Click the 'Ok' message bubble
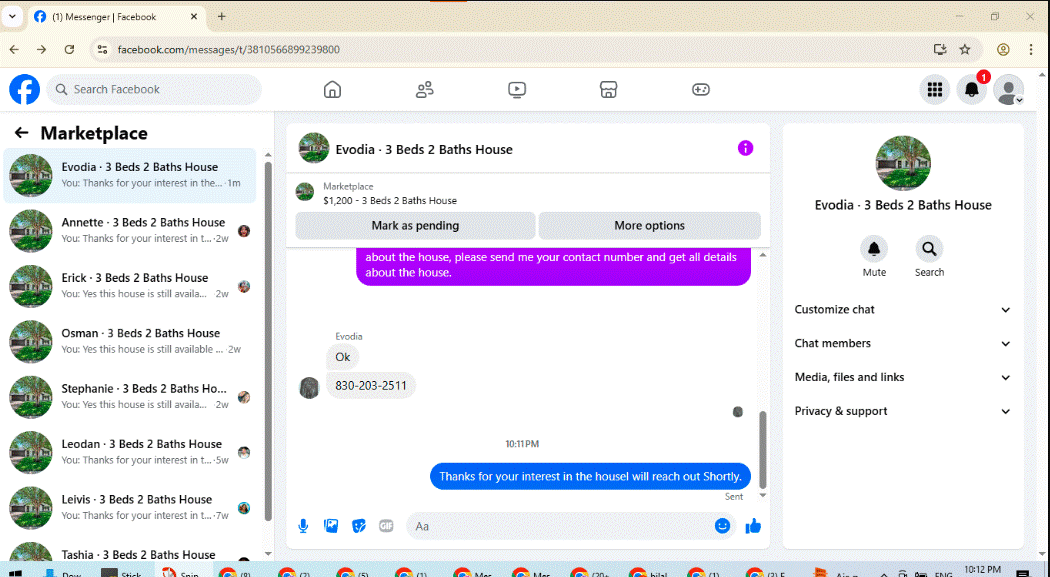The image size is (1050, 577). pos(343,357)
